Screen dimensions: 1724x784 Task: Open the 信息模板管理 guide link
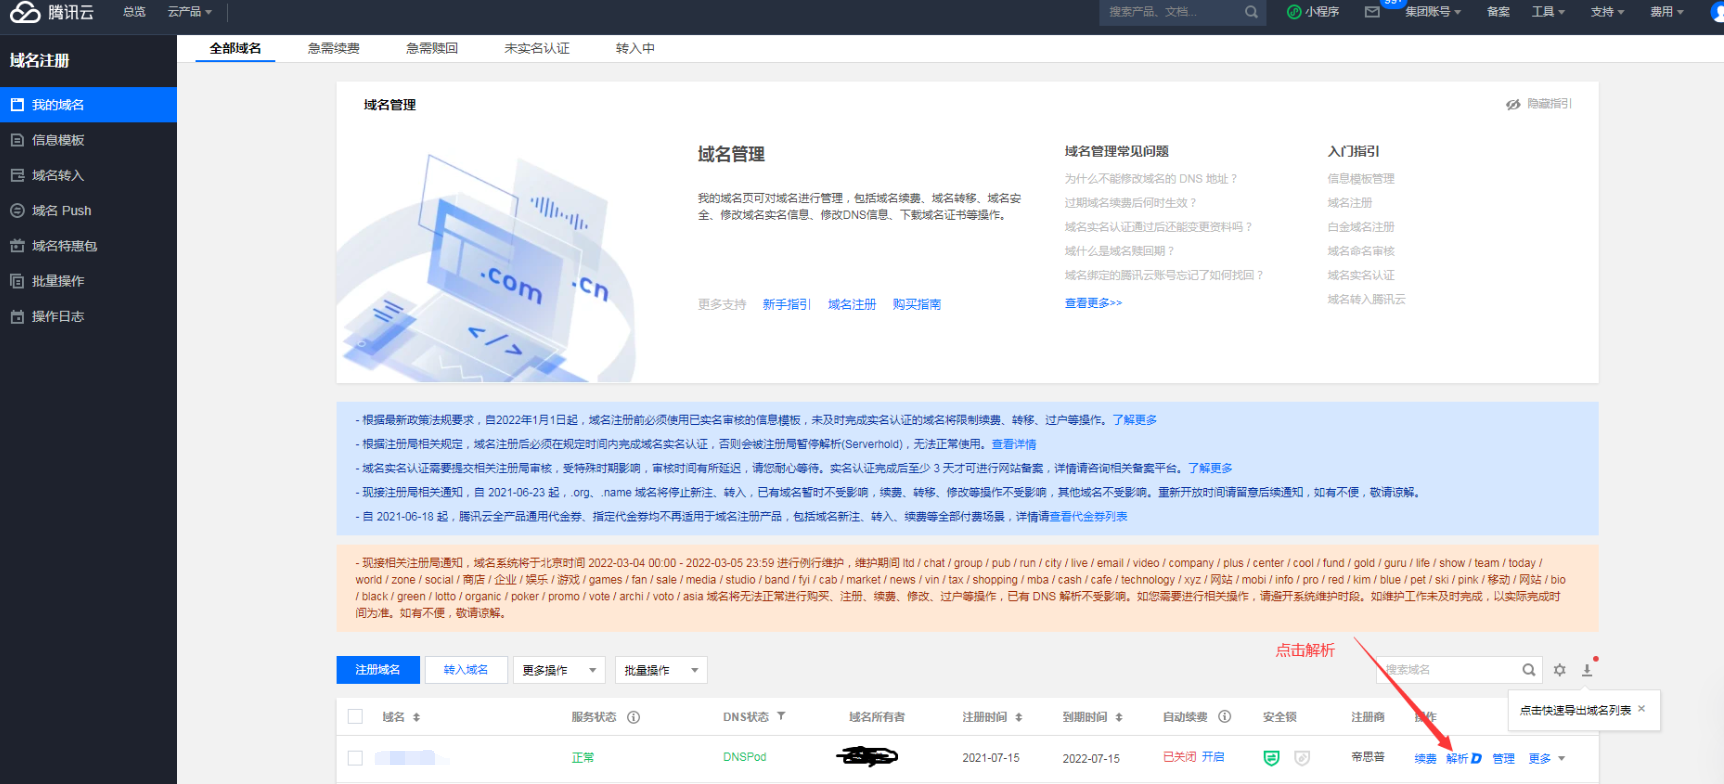click(x=1361, y=179)
